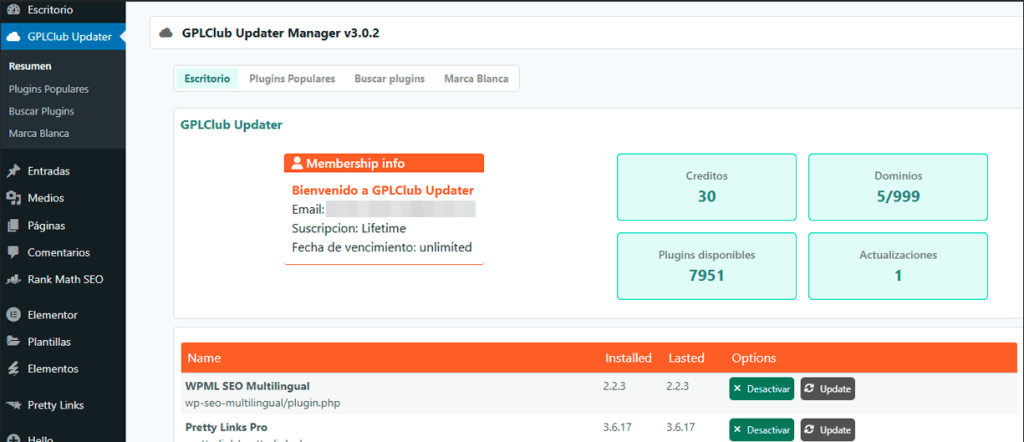This screenshot has width=1024, height=442.
Task: Click the GPLClub Updater section heading
Action: [x=231, y=125]
